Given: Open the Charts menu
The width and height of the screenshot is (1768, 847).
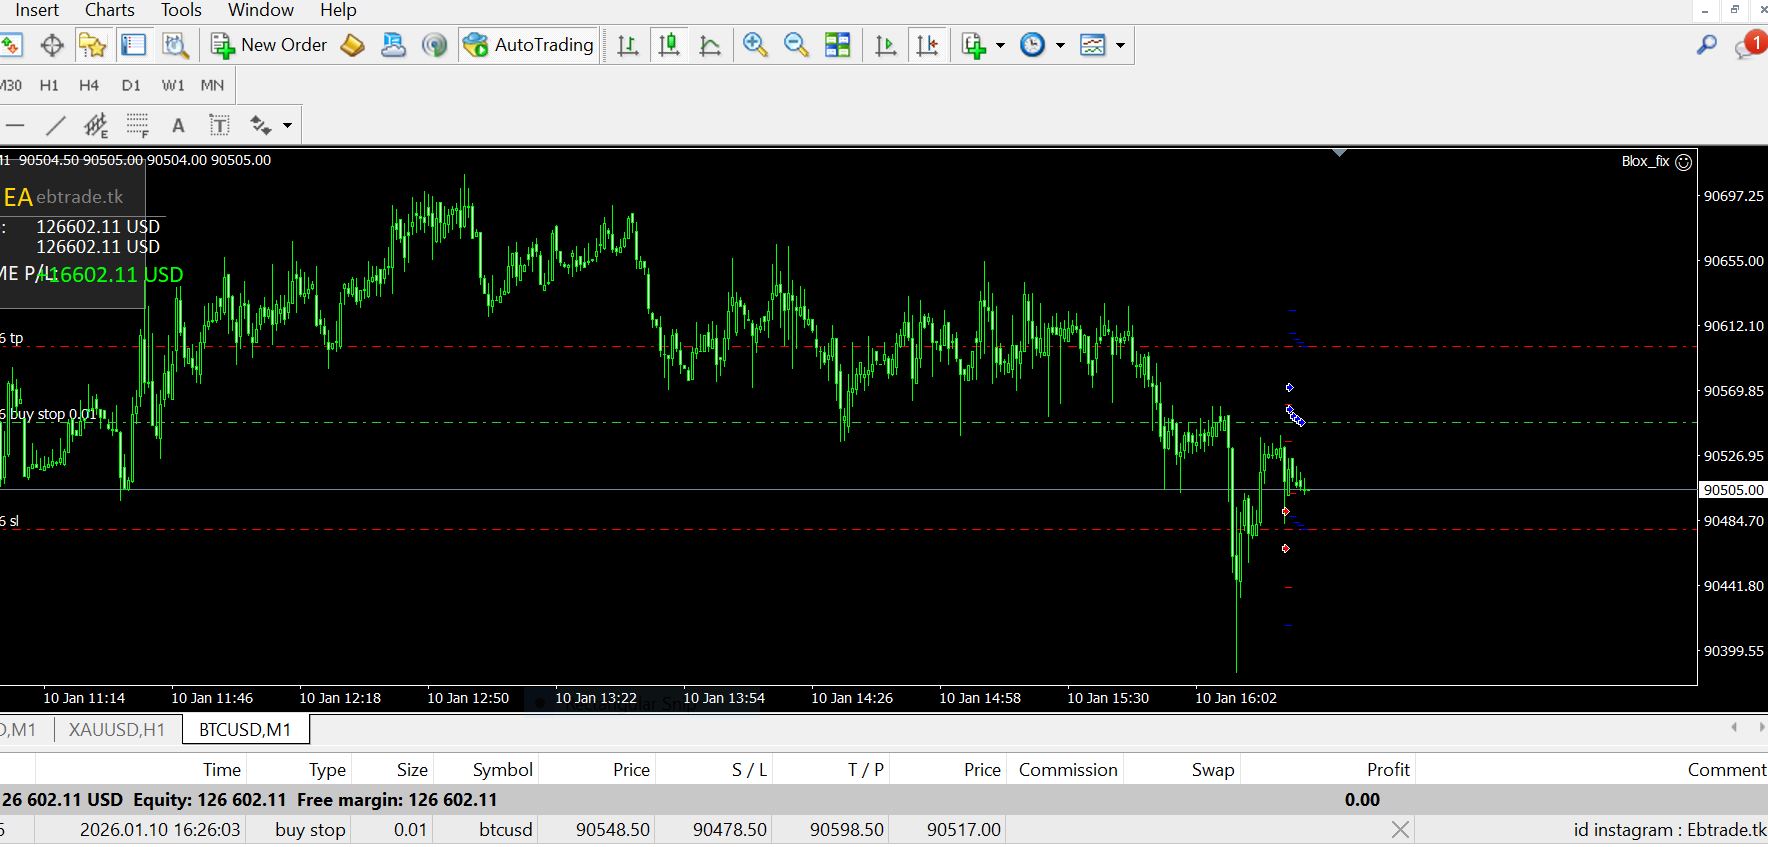Looking at the screenshot, I should [109, 10].
